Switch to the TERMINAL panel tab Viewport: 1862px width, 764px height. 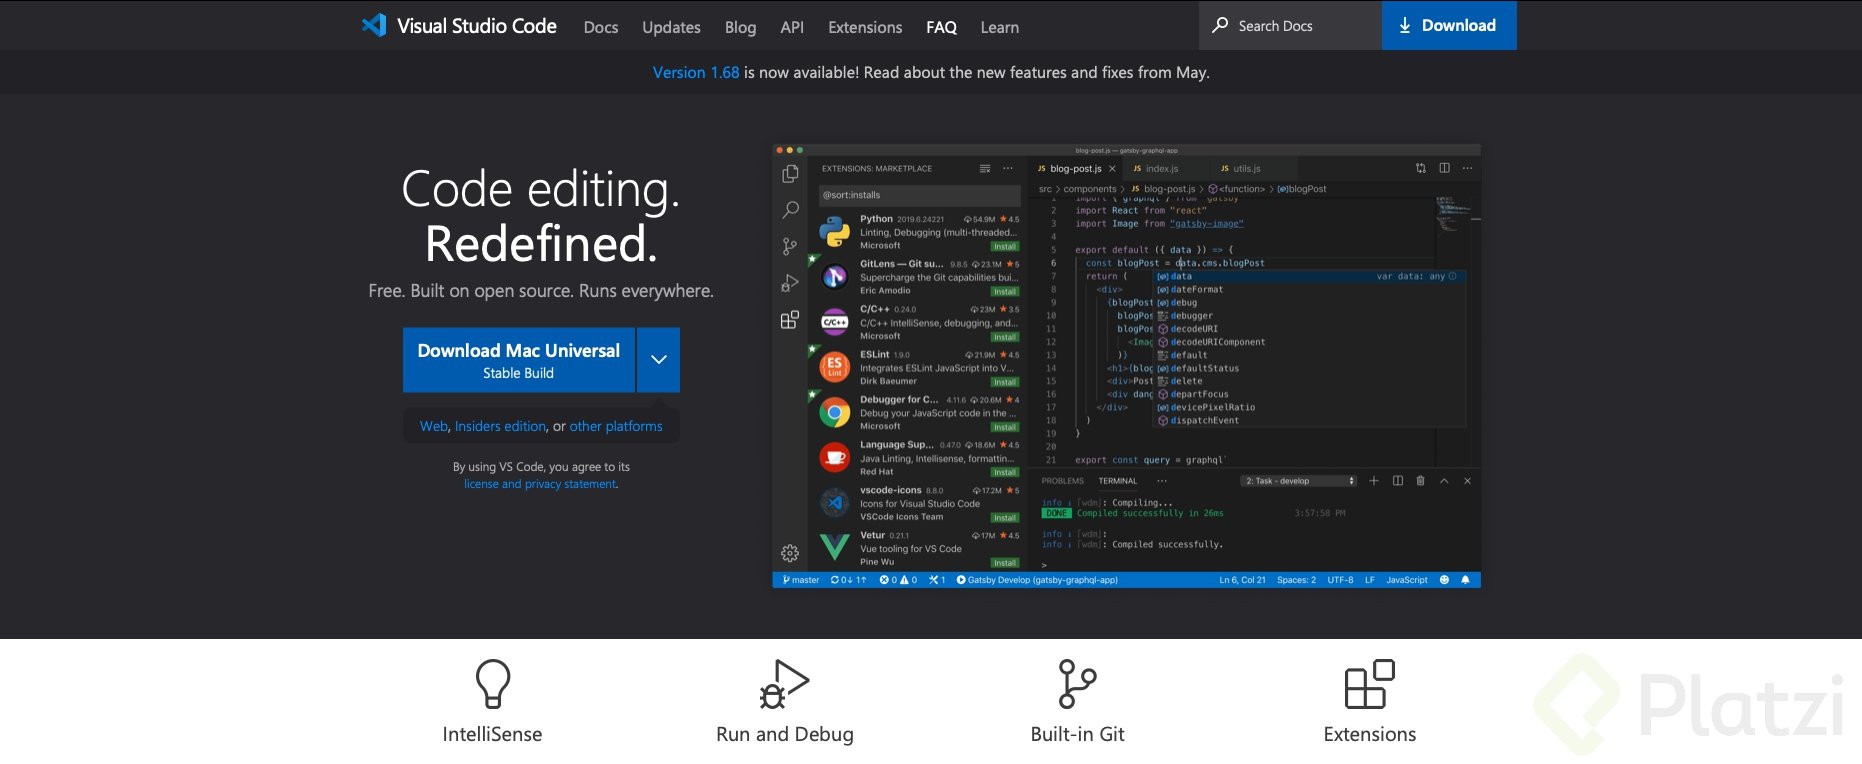tap(1117, 481)
